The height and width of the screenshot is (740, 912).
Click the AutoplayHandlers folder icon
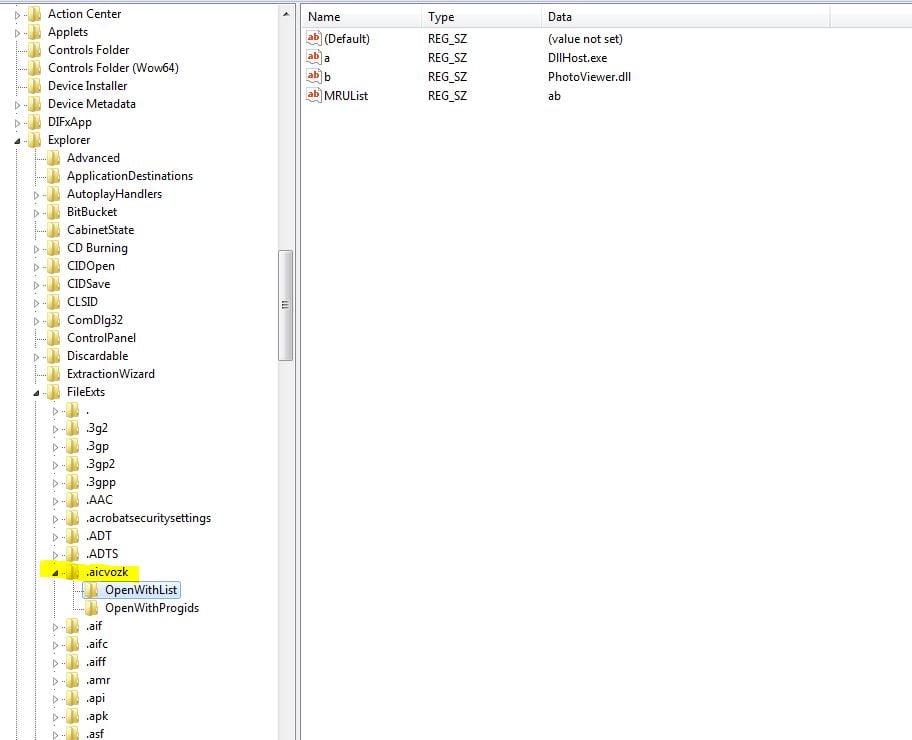[x=54, y=194]
